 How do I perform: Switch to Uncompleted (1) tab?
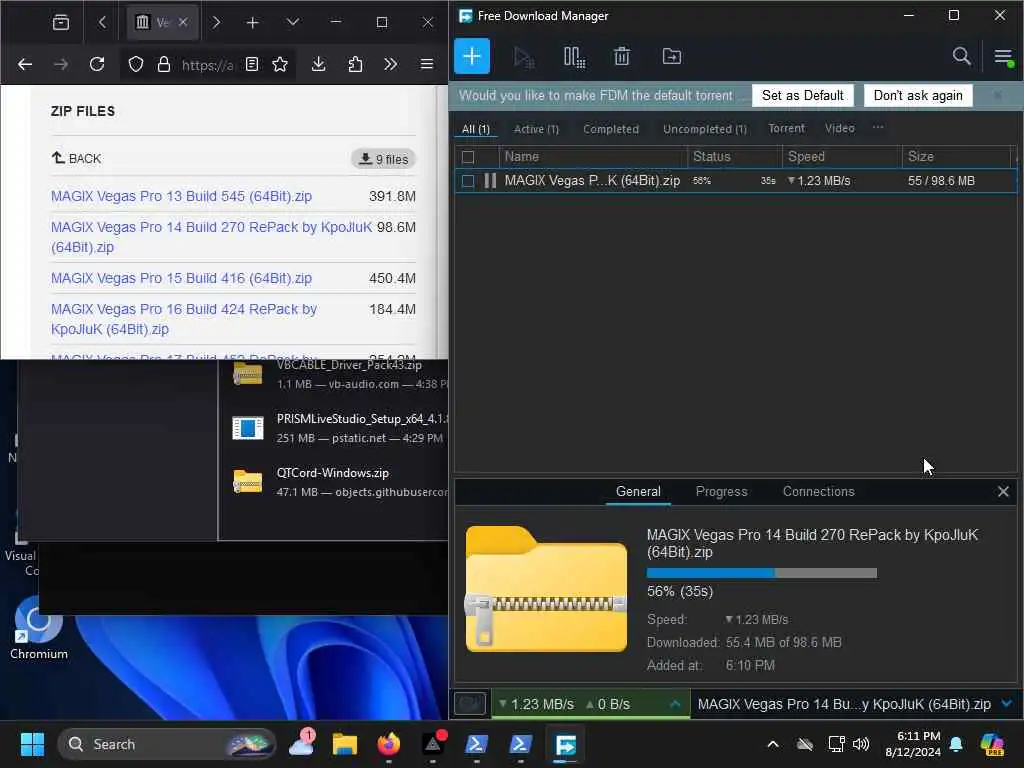705,129
